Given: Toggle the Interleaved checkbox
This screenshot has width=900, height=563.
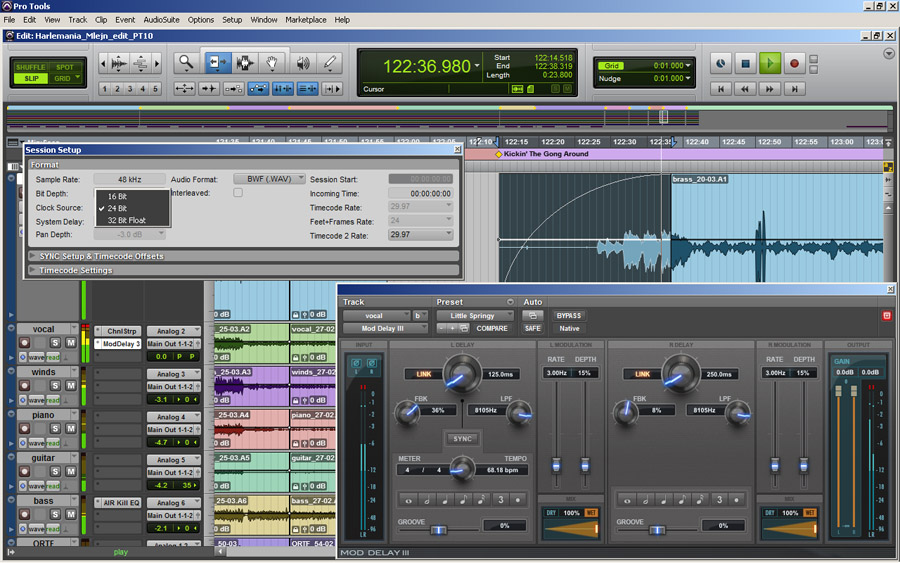Looking at the screenshot, I should pyautogui.click(x=238, y=193).
